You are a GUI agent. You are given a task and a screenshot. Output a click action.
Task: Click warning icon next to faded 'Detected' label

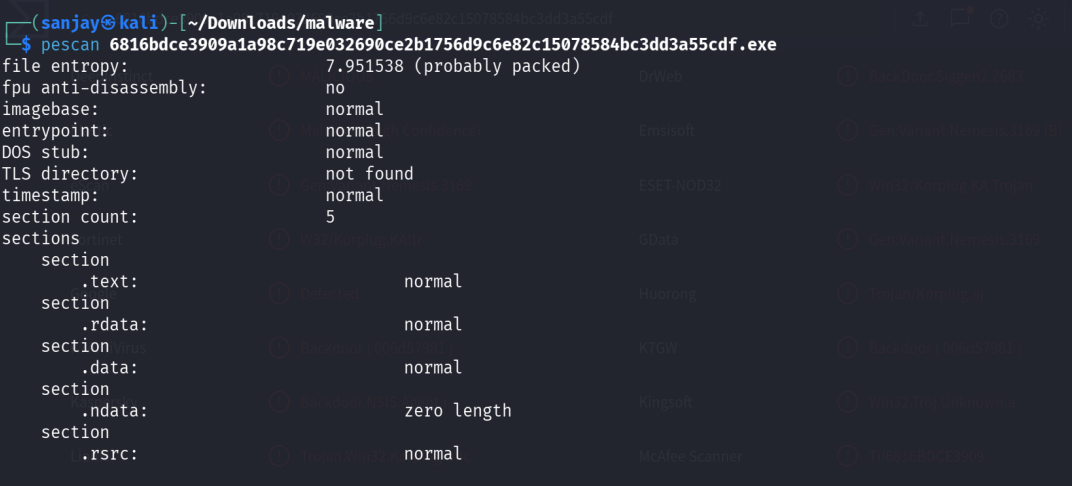click(278, 294)
